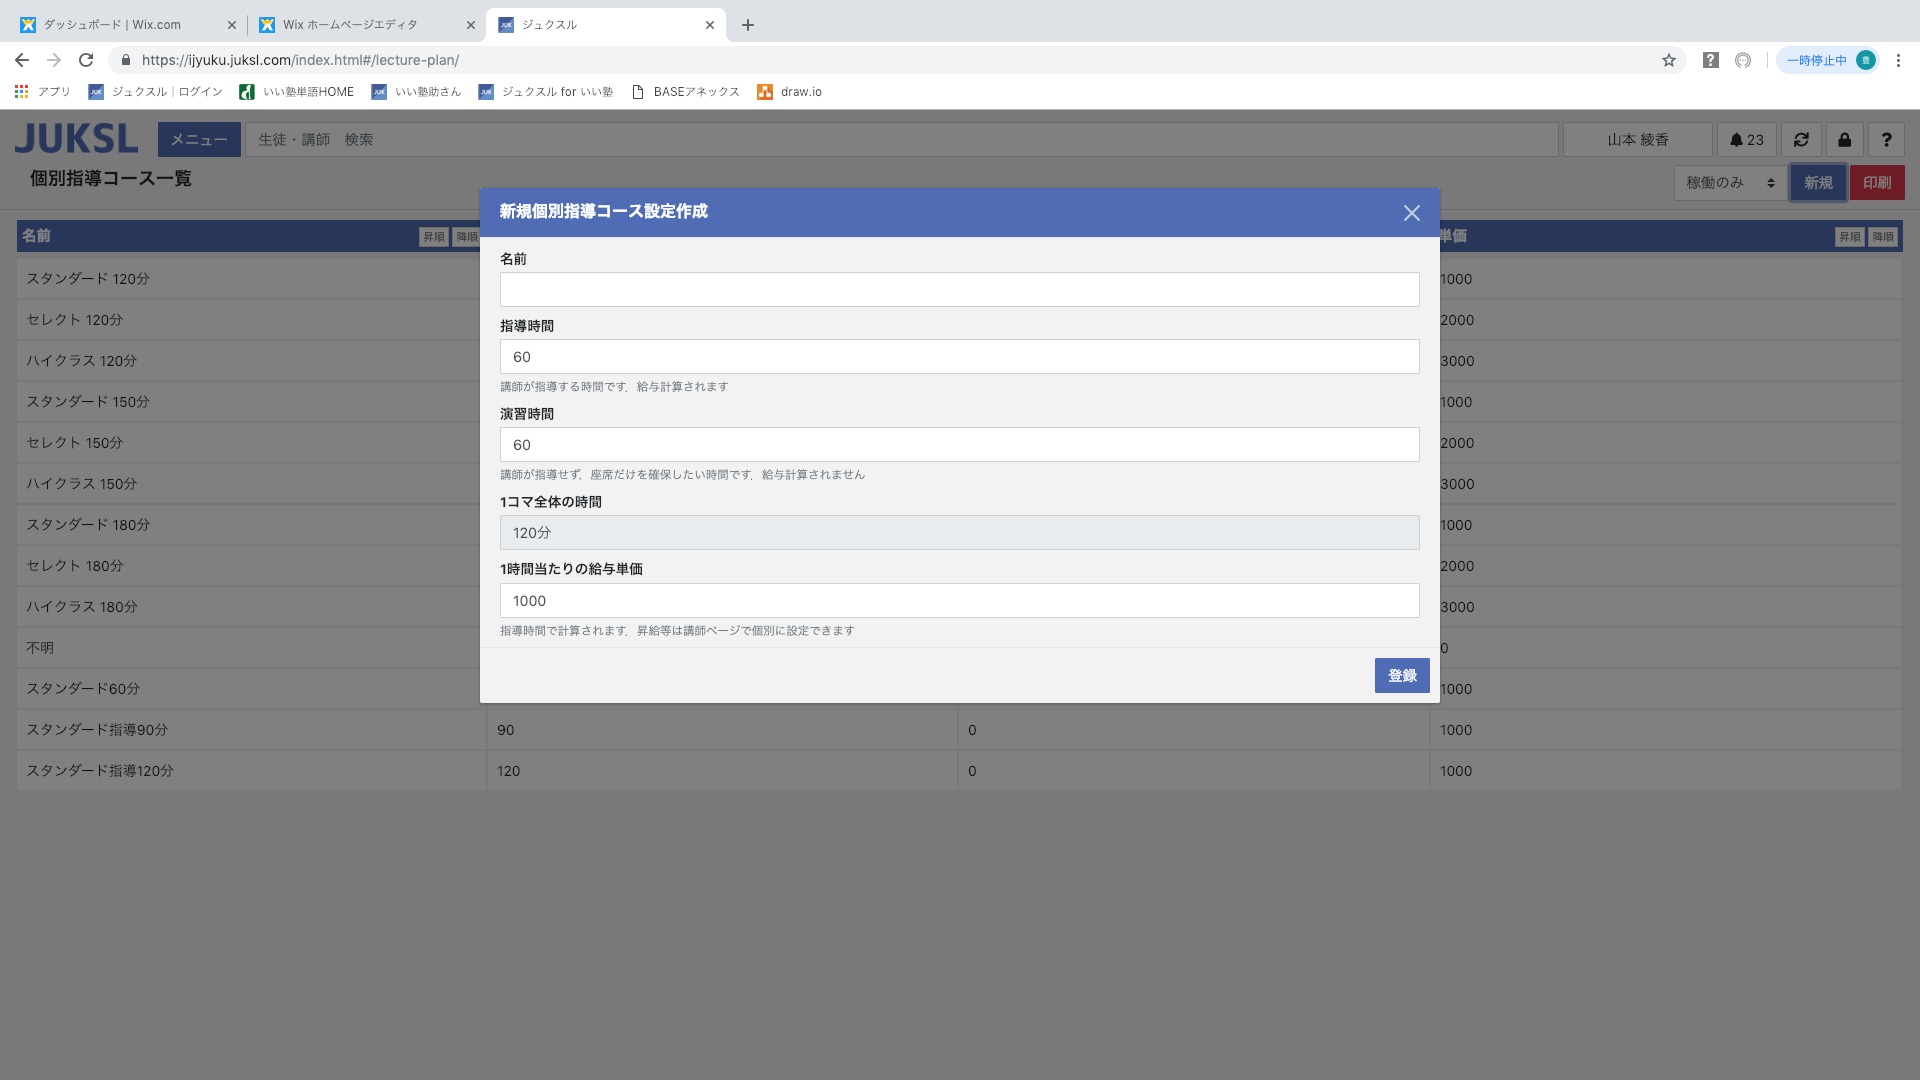Open BASEアネックス bookmark
The height and width of the screenshot is (1080, 1920).
(686, 92)
